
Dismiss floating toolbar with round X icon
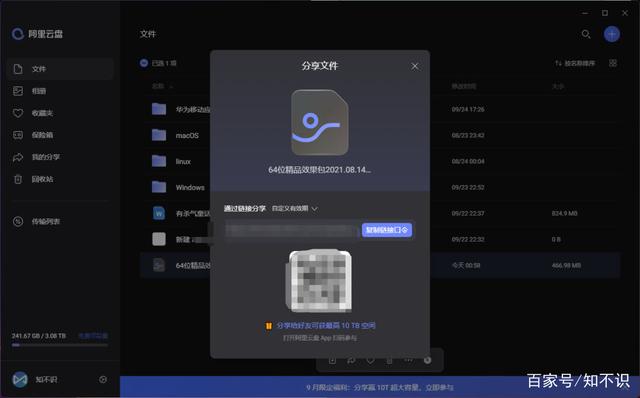427,360
